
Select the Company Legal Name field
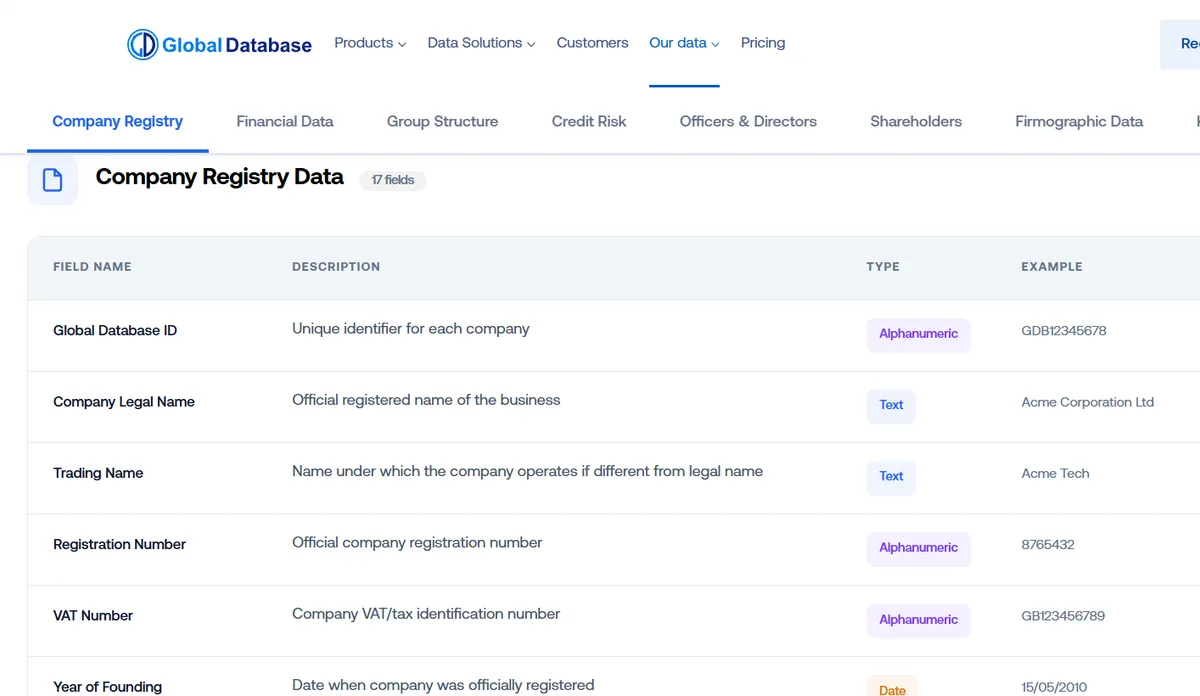(124, 402)
